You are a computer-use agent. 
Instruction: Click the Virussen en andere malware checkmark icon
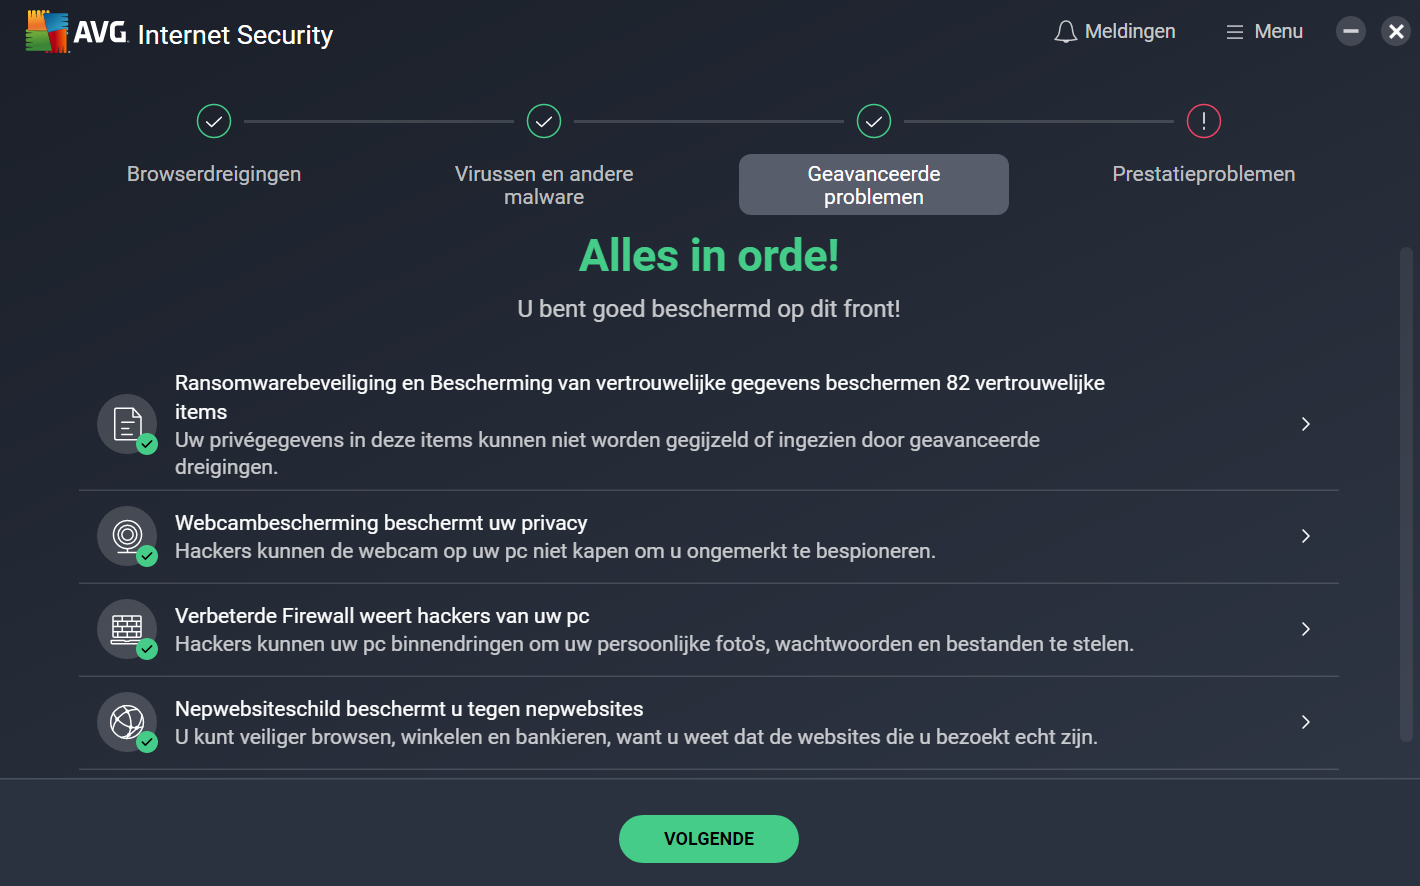[544, 121]
